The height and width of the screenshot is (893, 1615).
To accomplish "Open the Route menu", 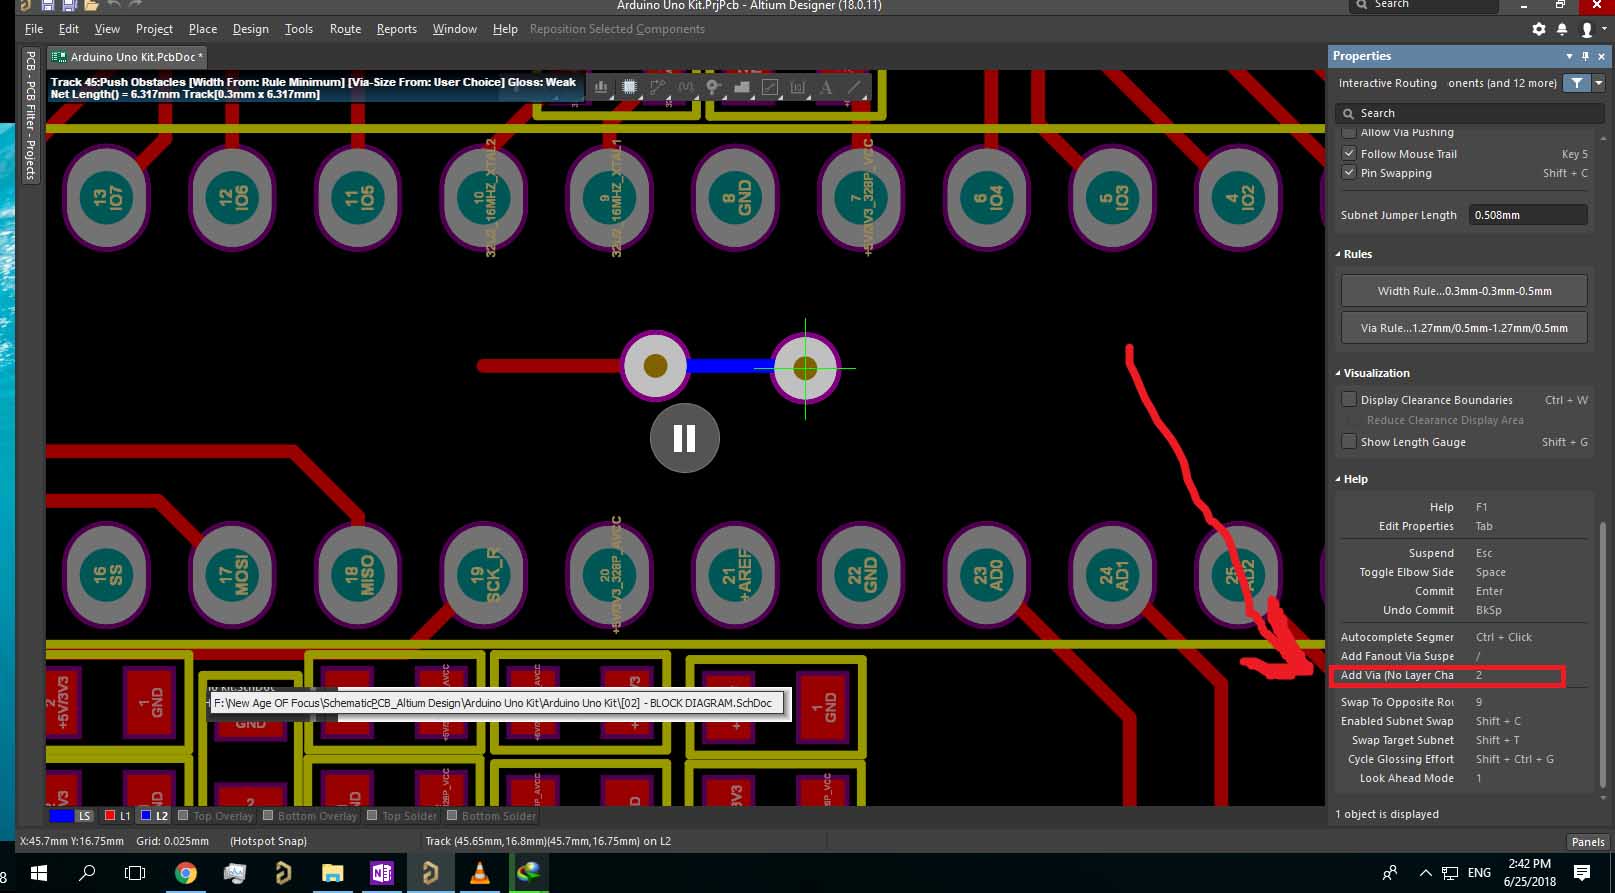I will click(x=345, y=29).
